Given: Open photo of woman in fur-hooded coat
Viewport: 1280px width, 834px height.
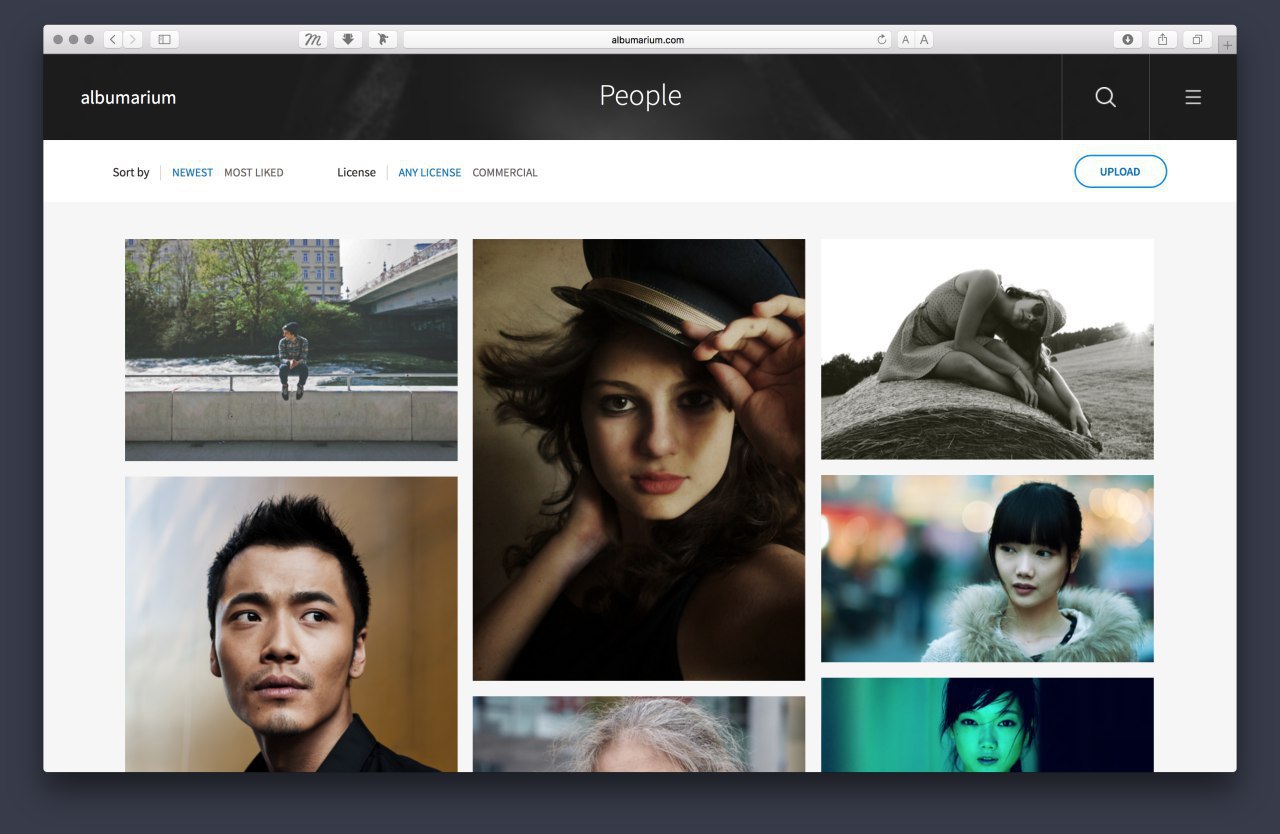Looking at the screenshot, I should [987, 568].
